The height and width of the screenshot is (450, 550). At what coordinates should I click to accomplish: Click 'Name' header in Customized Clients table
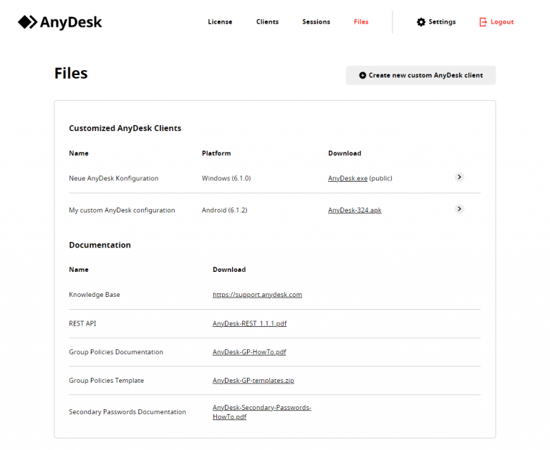(79, 153)
